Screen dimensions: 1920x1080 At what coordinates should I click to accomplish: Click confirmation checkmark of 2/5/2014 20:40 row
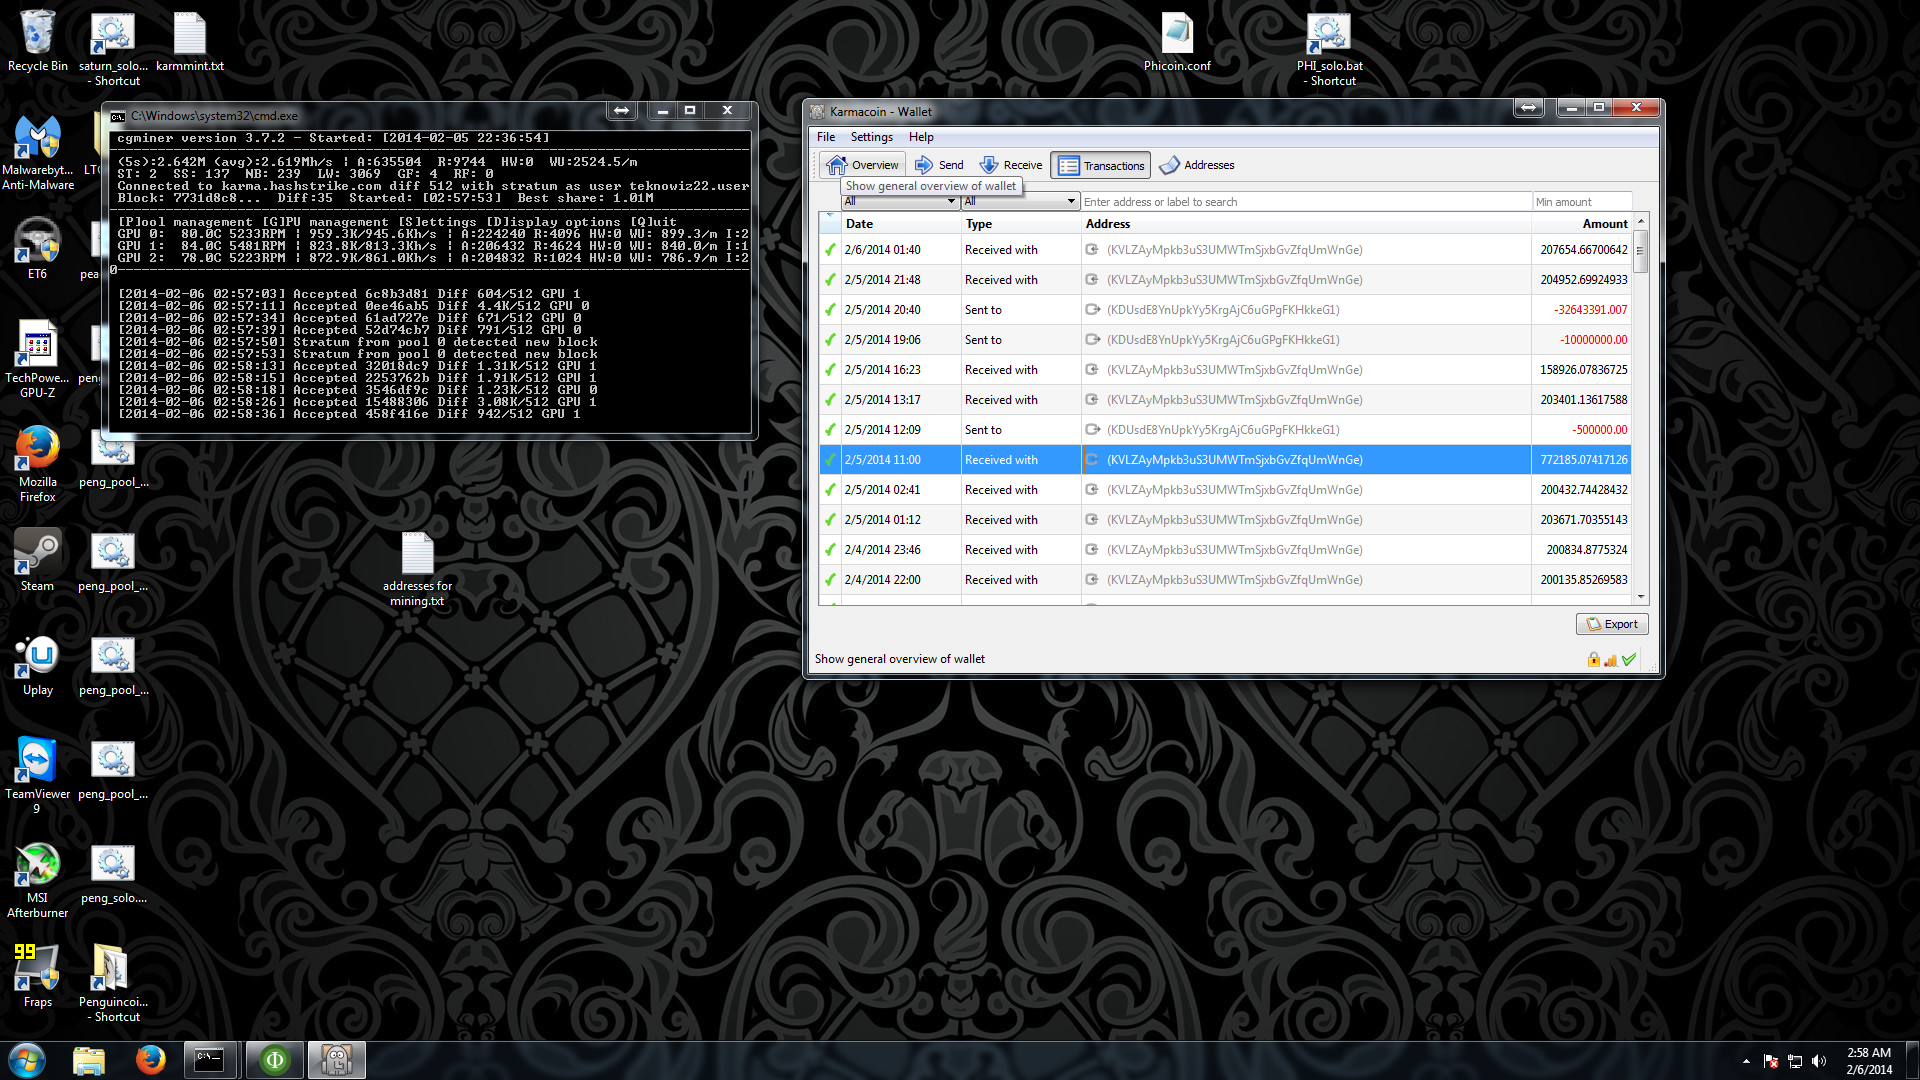(830, 310)
